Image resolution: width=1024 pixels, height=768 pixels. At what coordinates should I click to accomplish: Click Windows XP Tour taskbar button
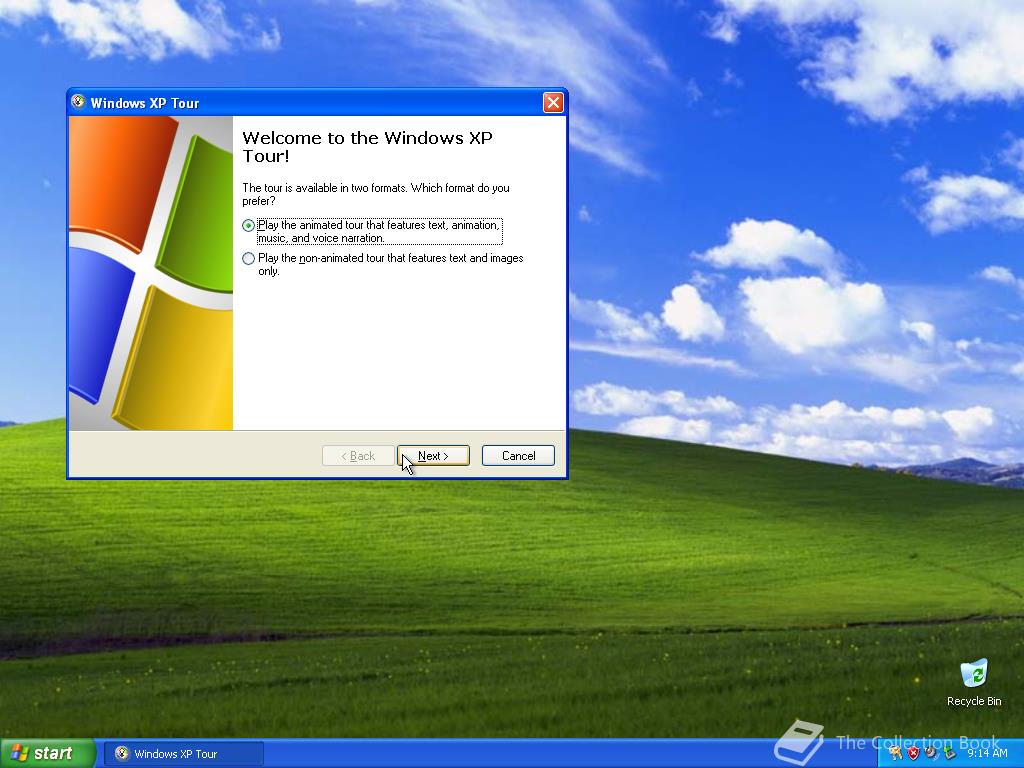coord(185,754)
